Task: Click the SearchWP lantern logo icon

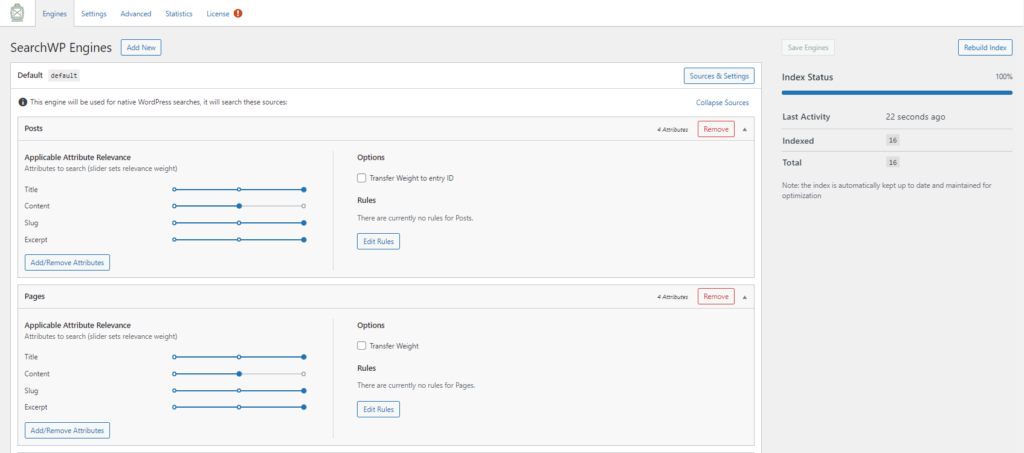Action: tap(18, 13)
